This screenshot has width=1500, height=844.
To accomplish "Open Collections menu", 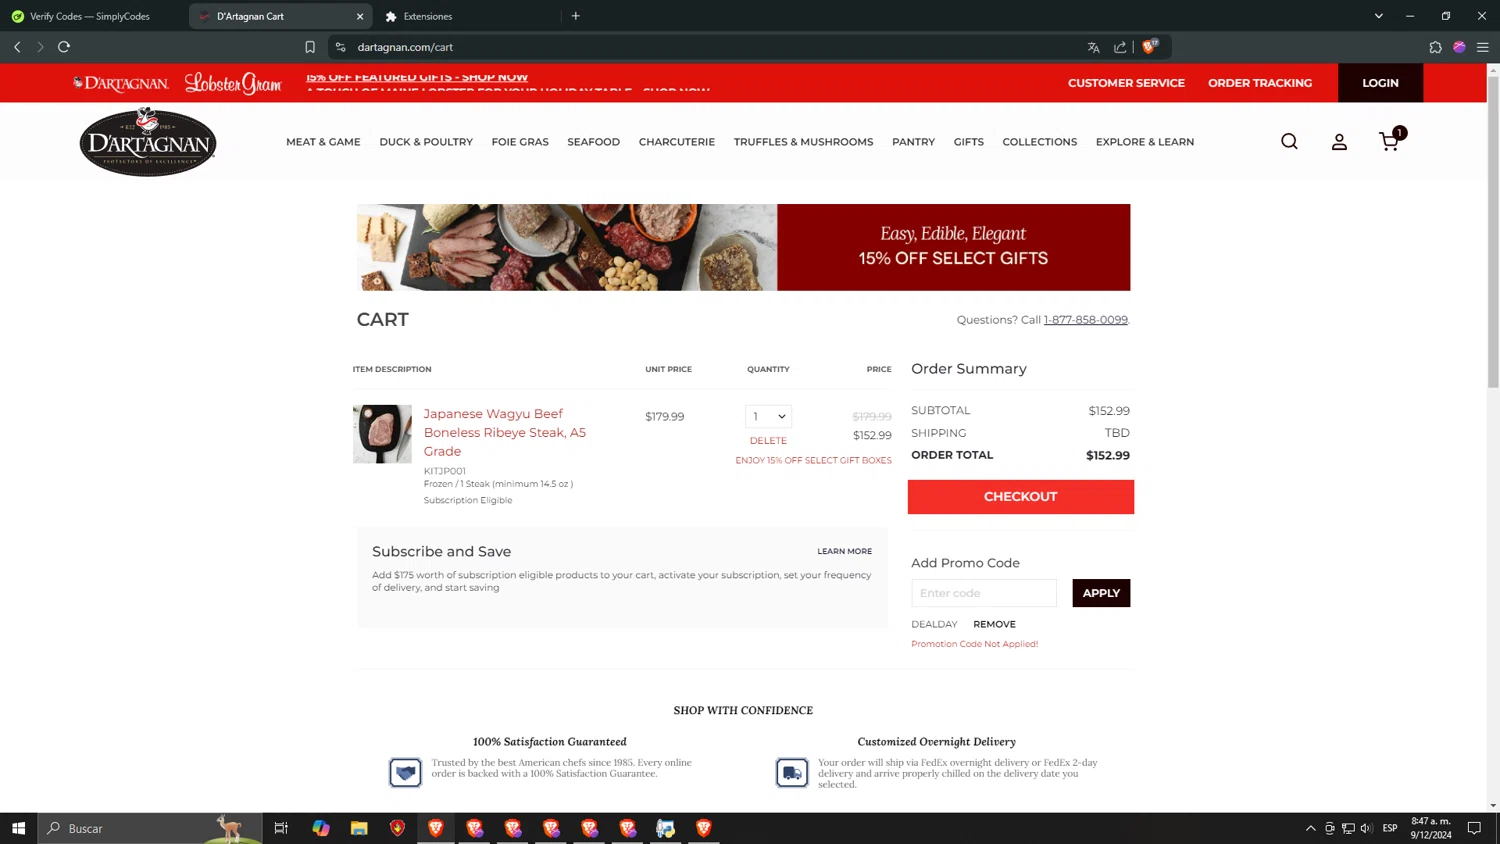I will 1040,142.
